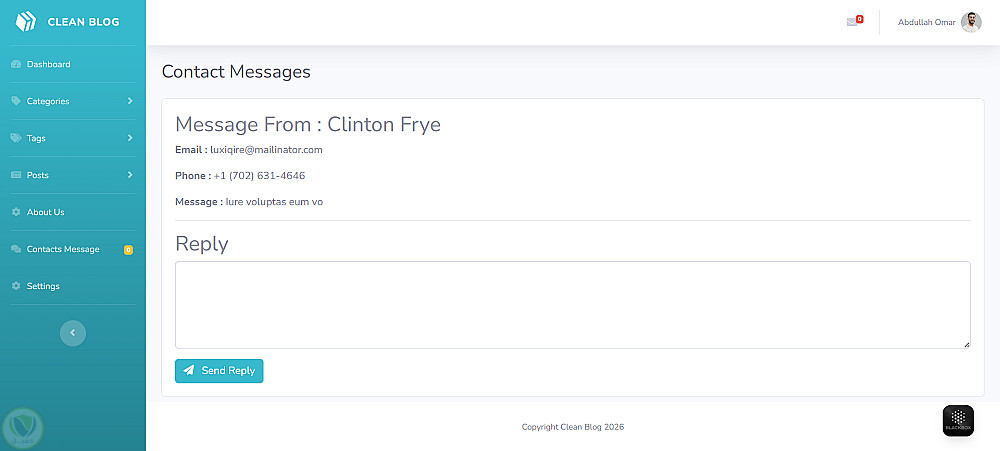Go to the Dashboard menu item
The image size is (1000, 451).
(x=48, y=65)
